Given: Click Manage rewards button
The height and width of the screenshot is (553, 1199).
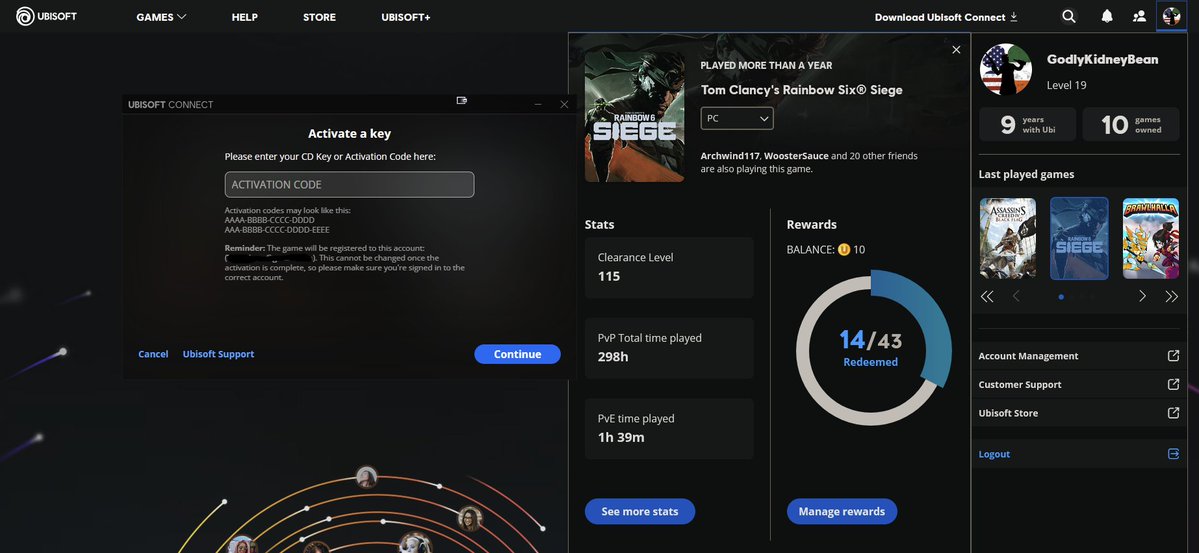Looking at the screenshot, I should tap(842, 512).
